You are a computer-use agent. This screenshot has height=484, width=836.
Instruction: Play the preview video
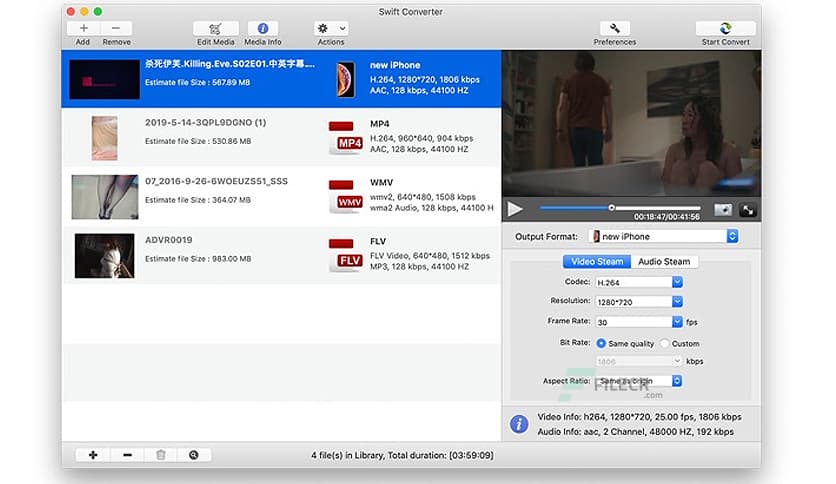click(x=515, y=209)
